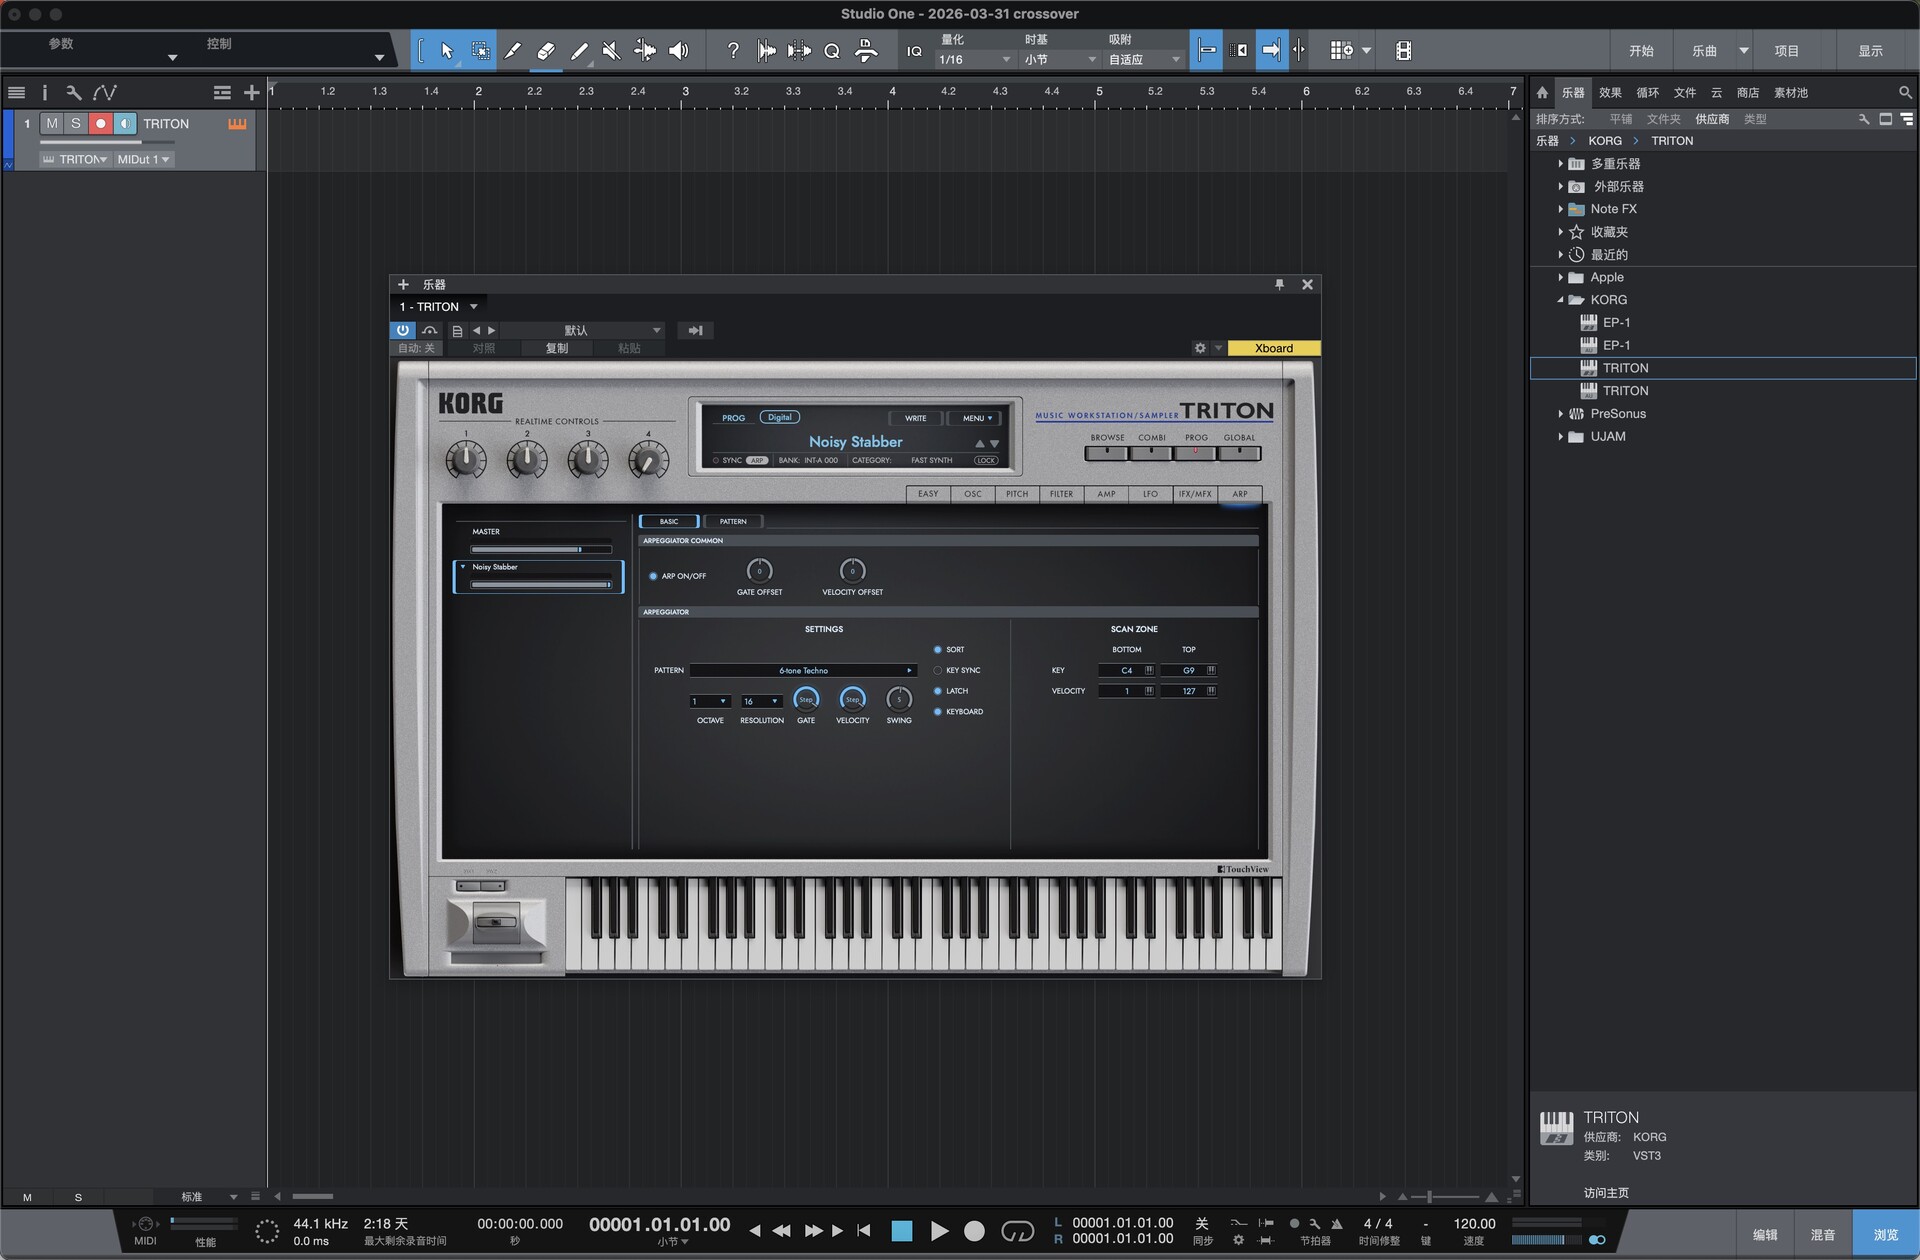The width and height of the screenshot is (1920, 1260).
Task: Click the add track plus icon
Action: pyautogui.click(x=252, y=93)
